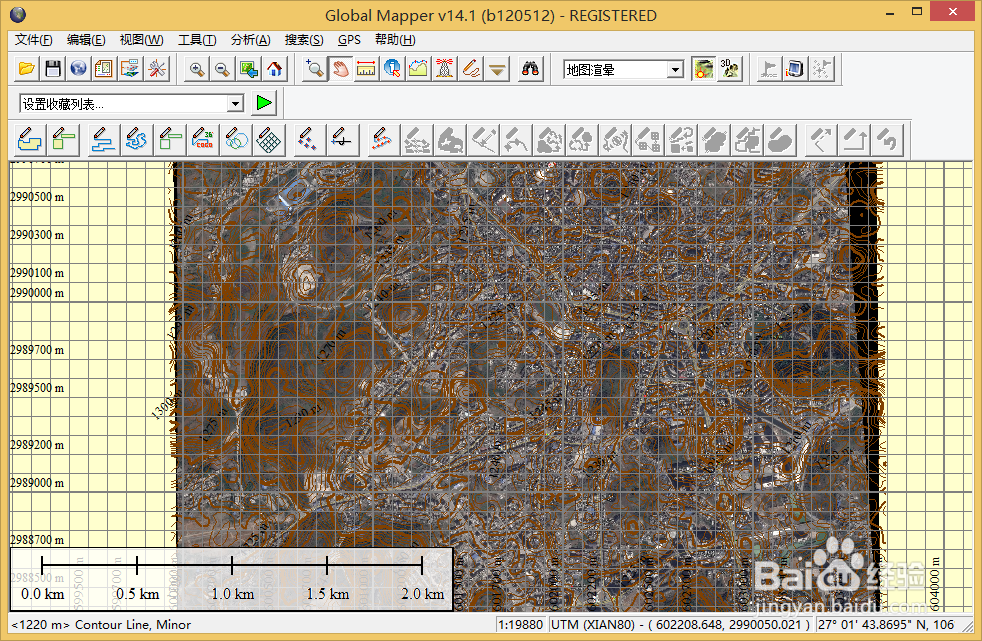Select create grid feature tool

click(269, 140)
